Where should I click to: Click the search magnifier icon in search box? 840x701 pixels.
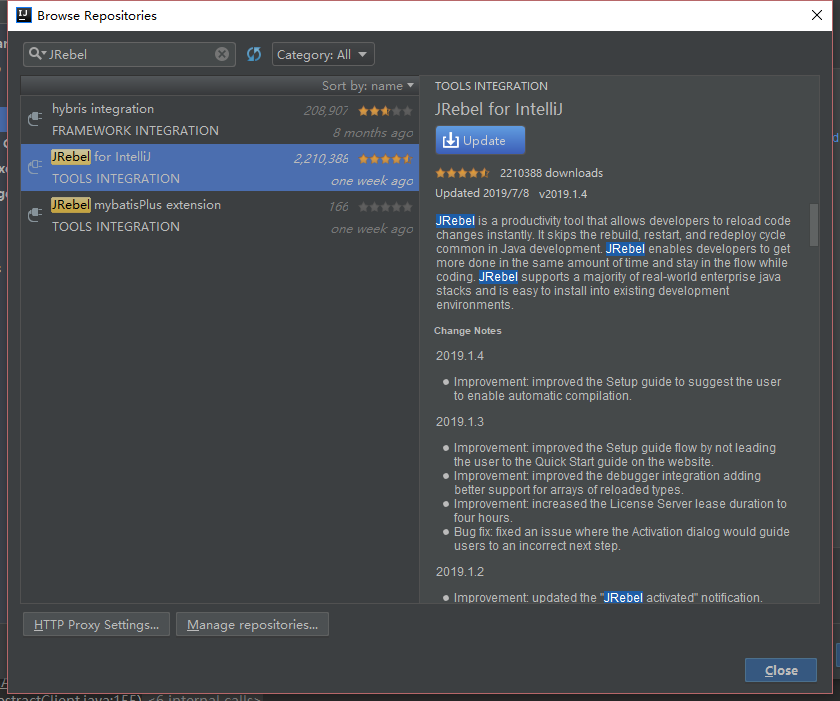click(x=34, y=54)
